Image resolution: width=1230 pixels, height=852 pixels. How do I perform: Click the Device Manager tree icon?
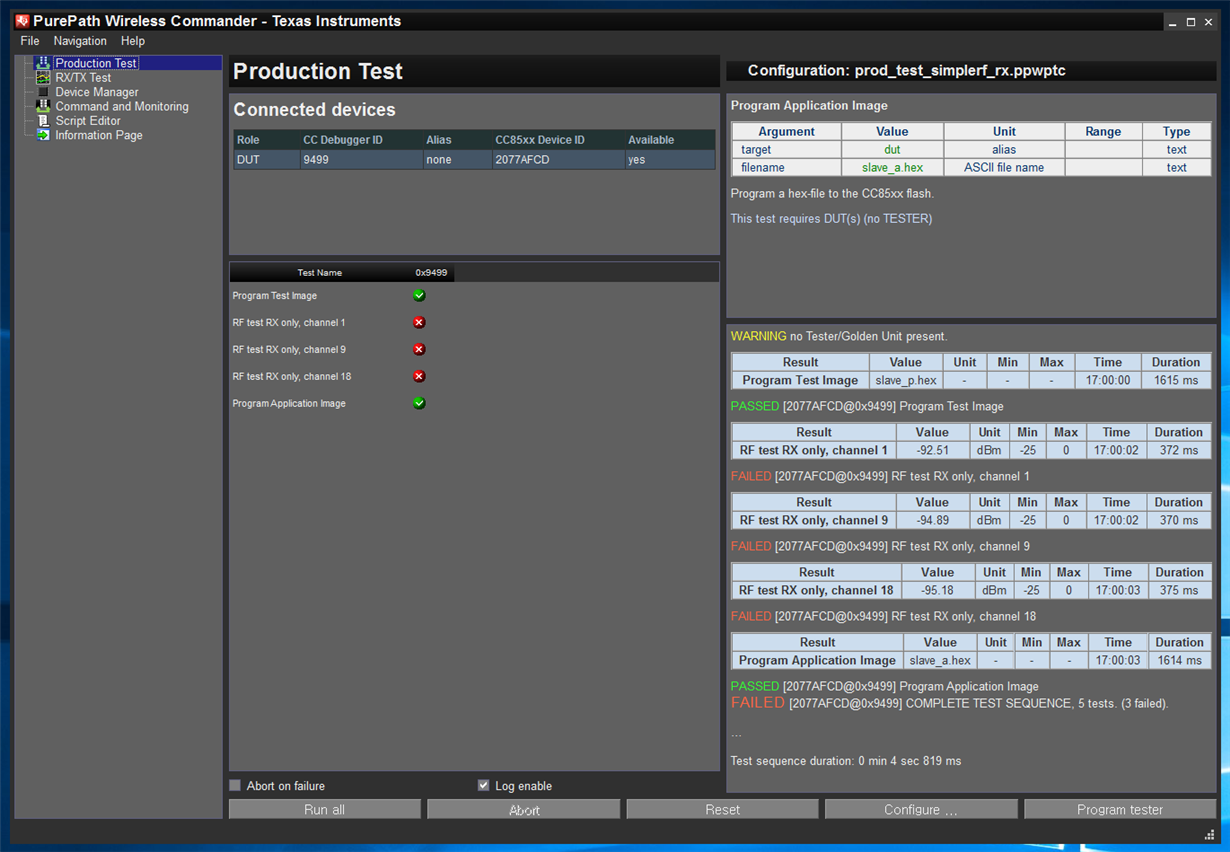point(43,92)
